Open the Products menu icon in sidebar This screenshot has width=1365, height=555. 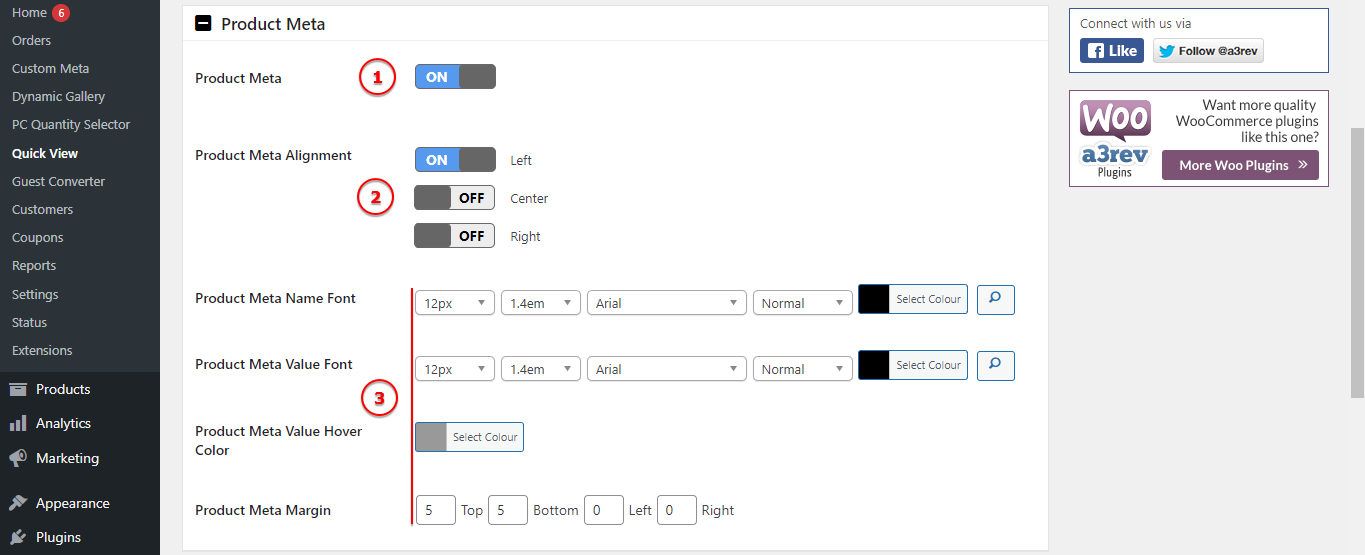pos(18,390)
